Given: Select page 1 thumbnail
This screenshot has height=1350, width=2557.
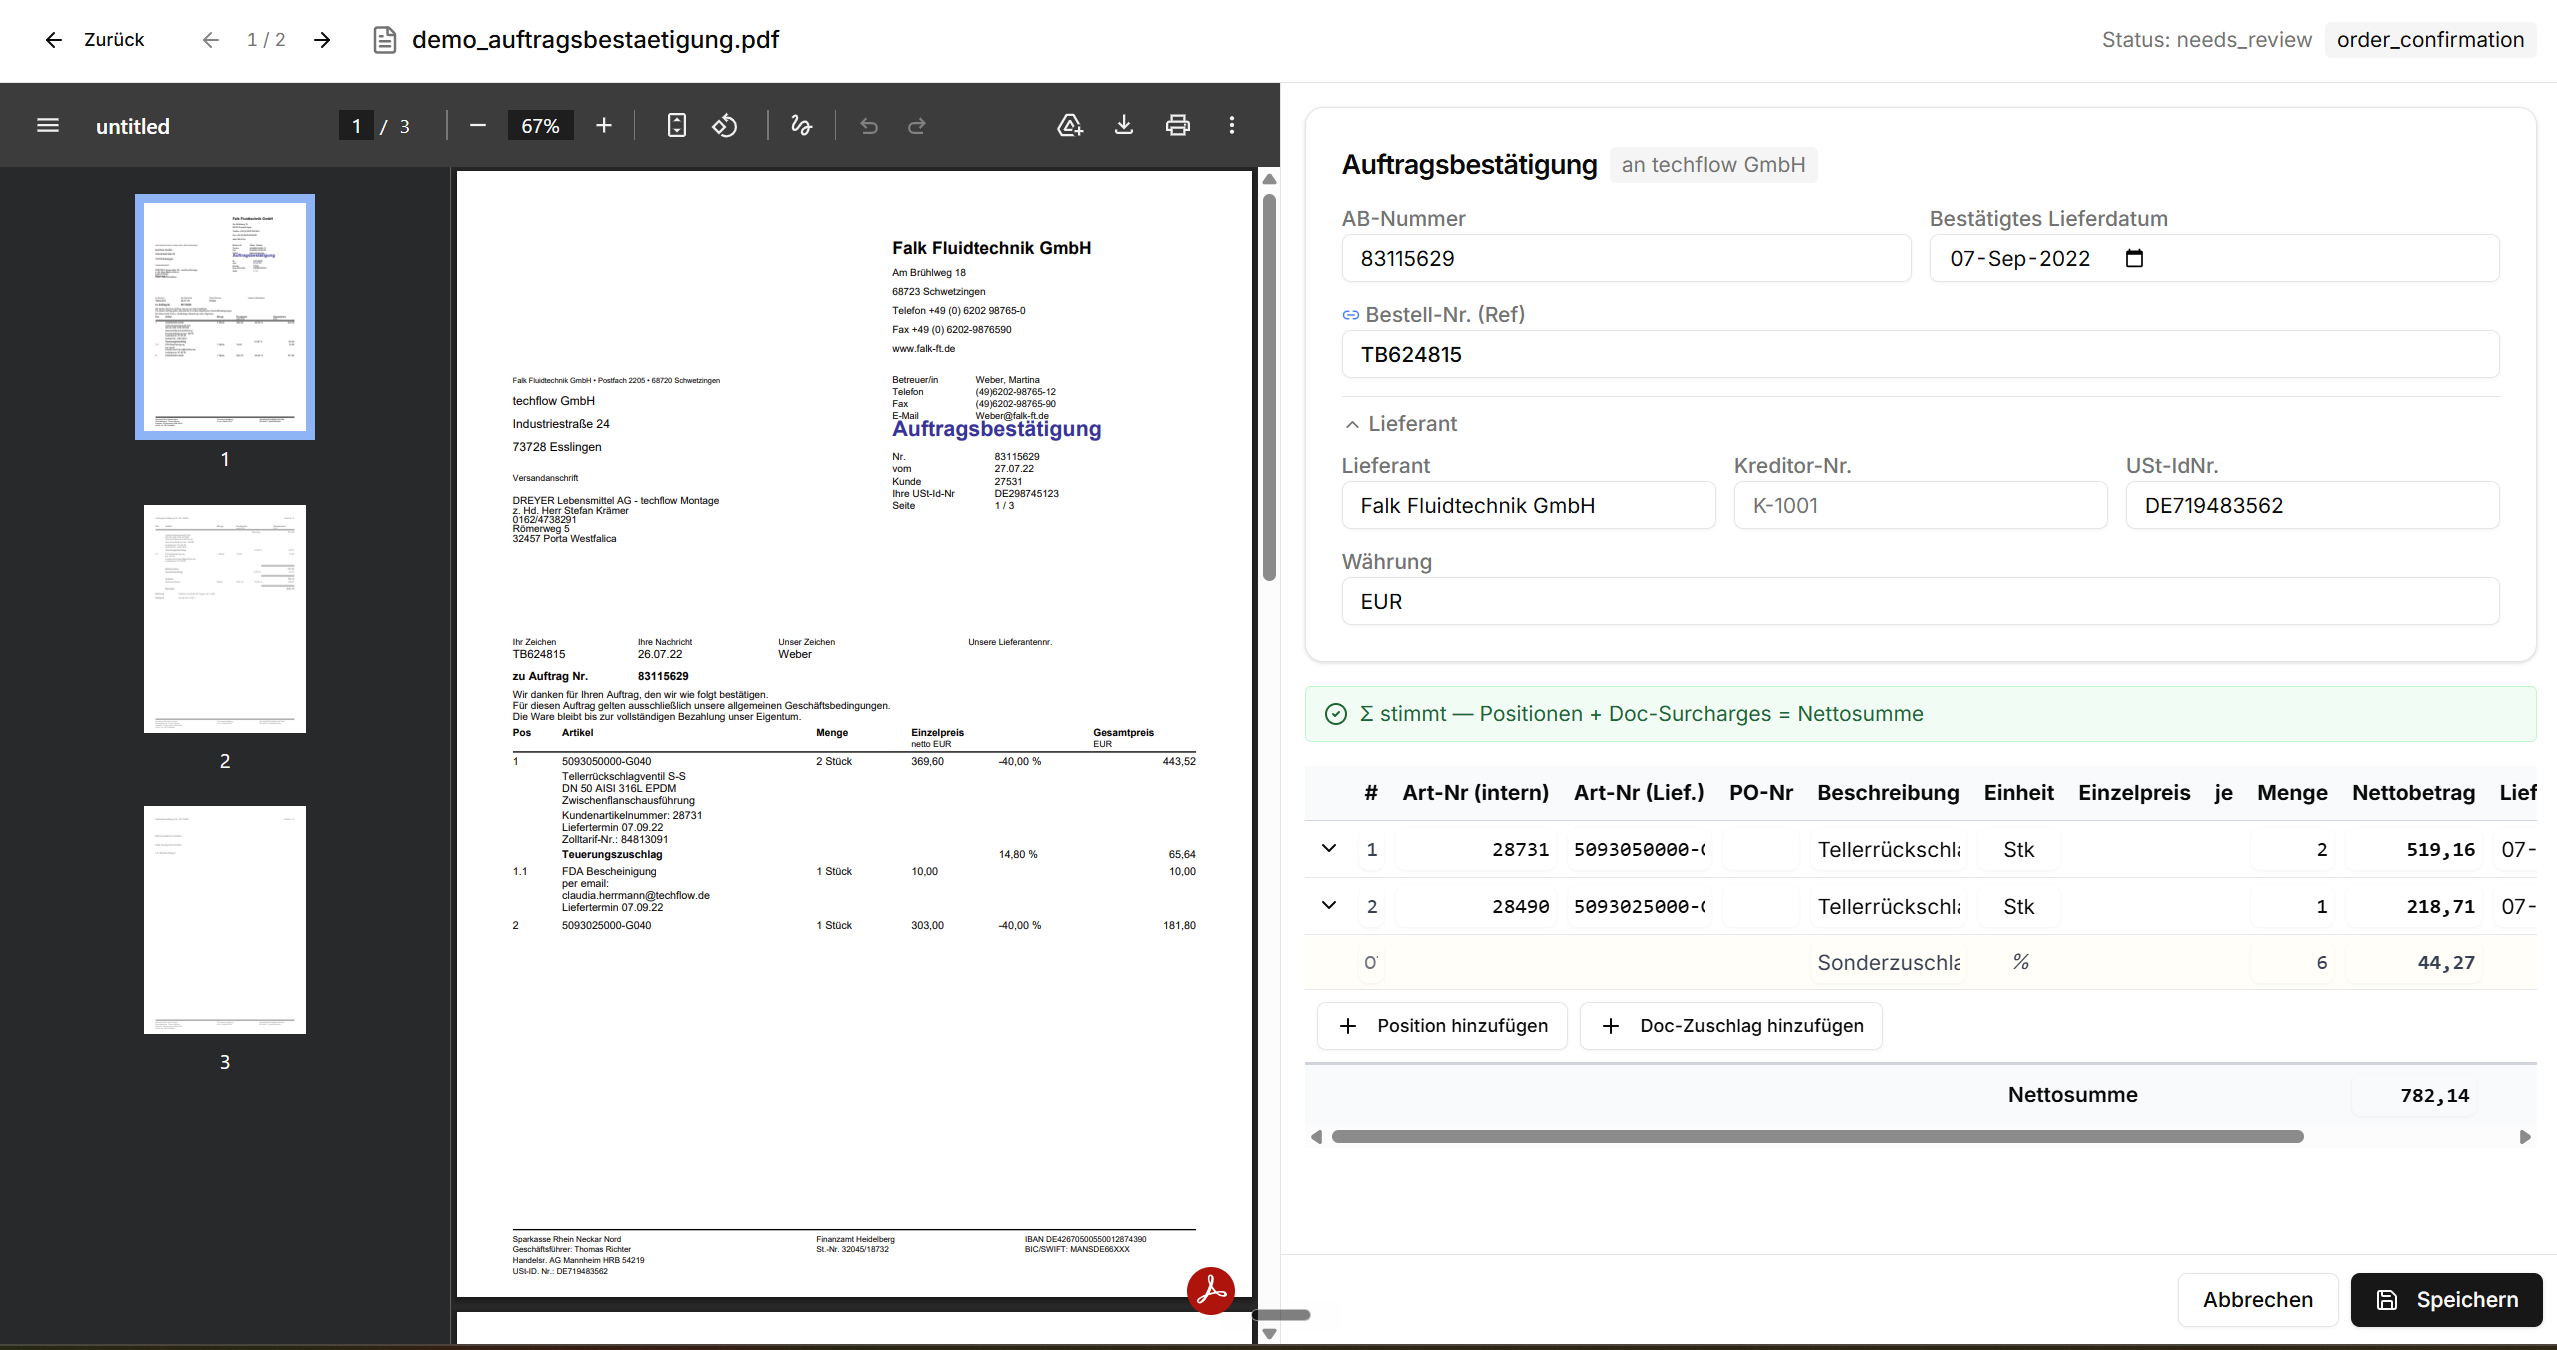Looking at the screenshot, I should pyautogui.click(x=225, y=317).
